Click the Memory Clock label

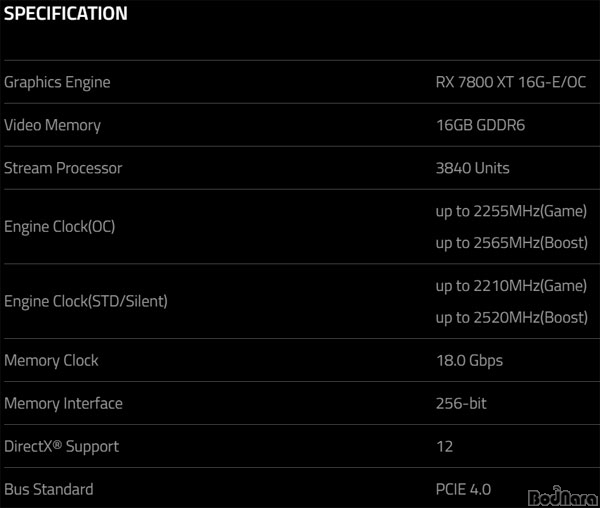pyautogui.click(x=51, y=360)
